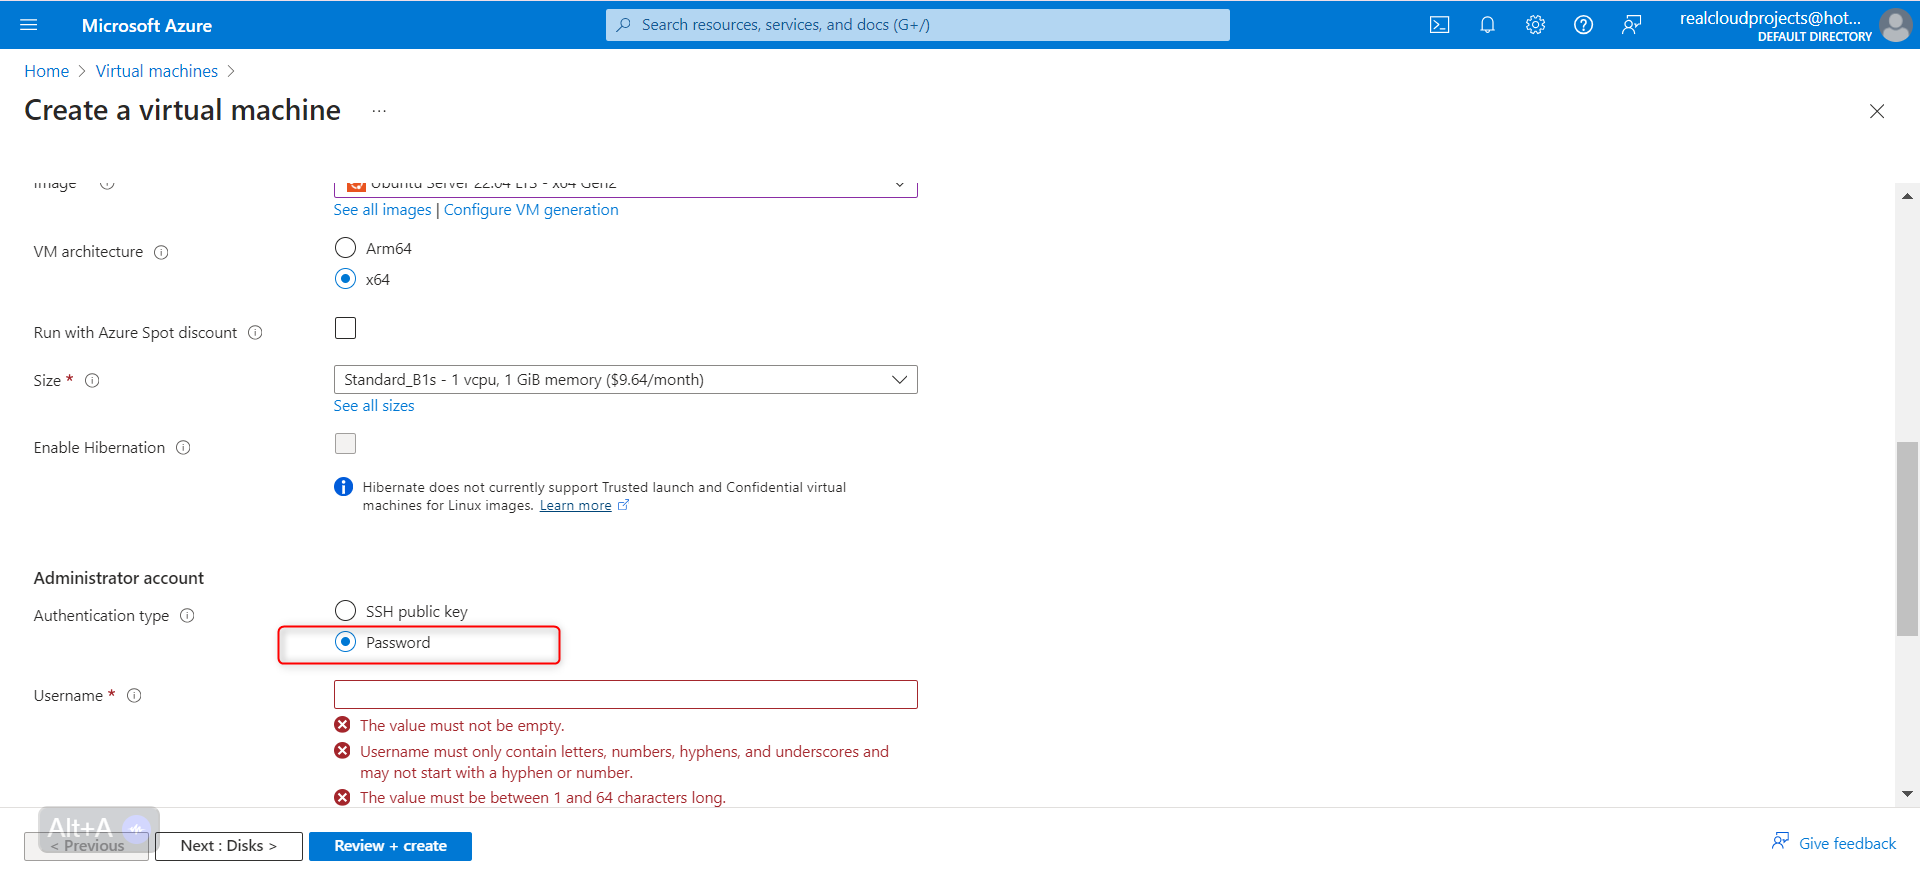Show info for Authentication type
Viewport: 1920px width, 890px height.
187,616
